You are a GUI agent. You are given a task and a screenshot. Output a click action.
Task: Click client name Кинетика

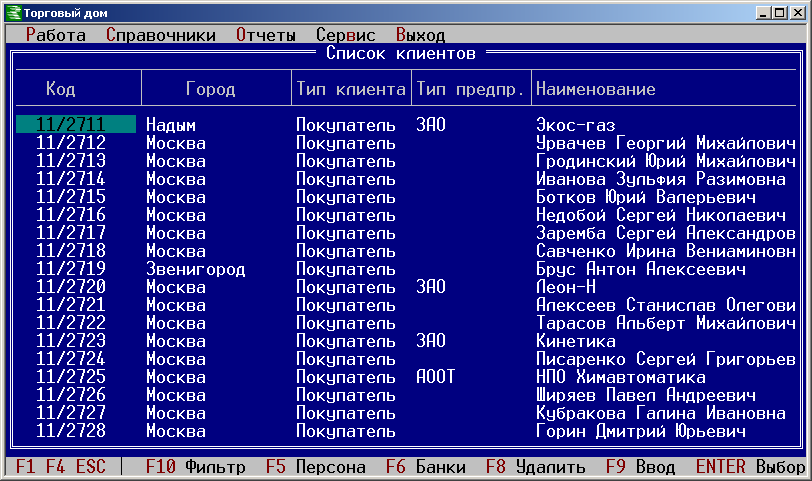576,341
